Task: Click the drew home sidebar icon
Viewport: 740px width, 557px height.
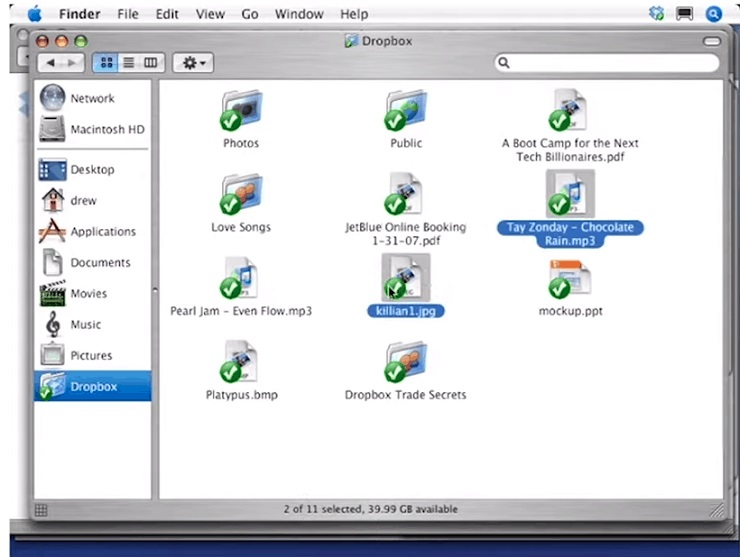Action: pos(52,200)
